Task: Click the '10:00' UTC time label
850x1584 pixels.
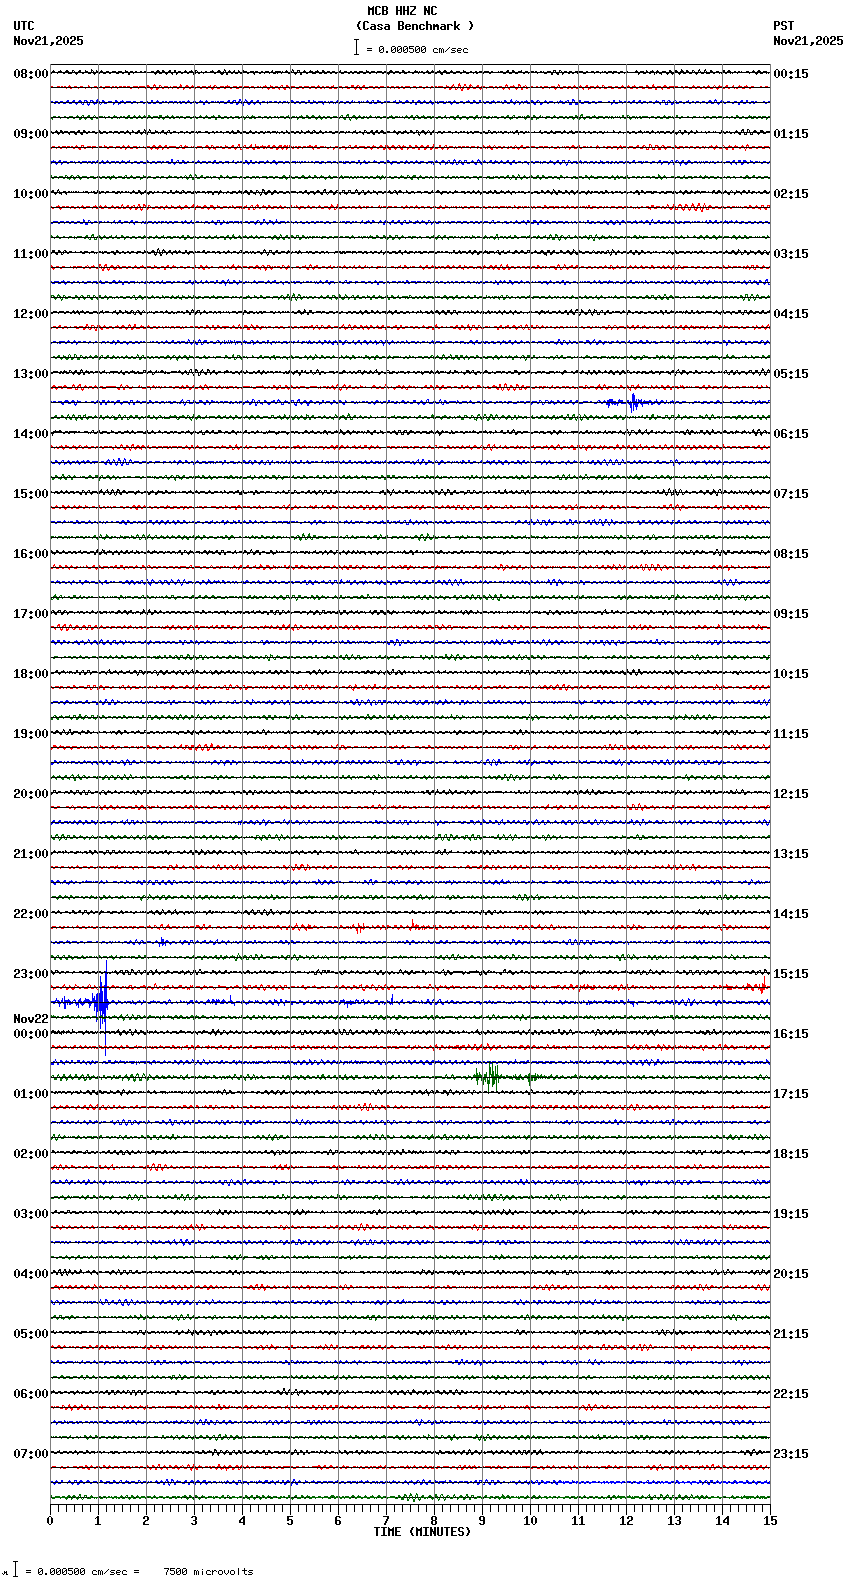Action: (x=31, y=194)
